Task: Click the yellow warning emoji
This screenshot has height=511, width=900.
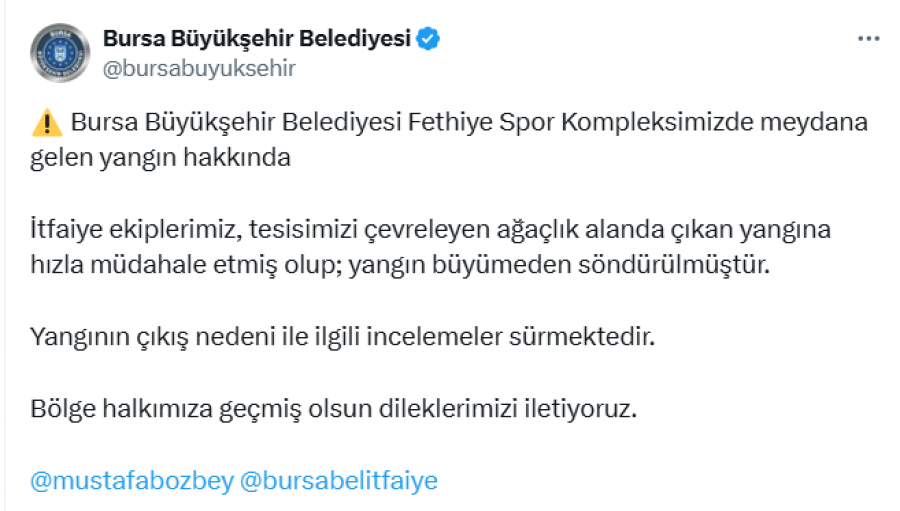Action: (47, 122)
